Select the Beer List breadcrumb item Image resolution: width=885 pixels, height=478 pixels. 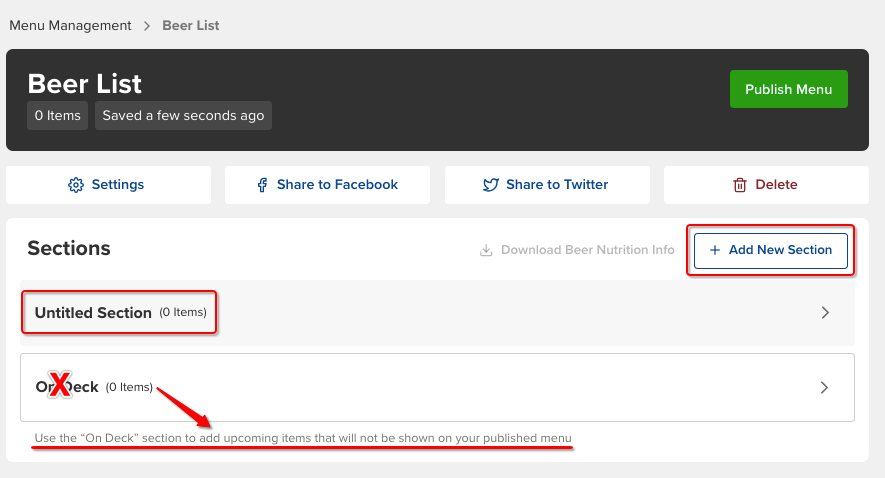pos(191,26)
